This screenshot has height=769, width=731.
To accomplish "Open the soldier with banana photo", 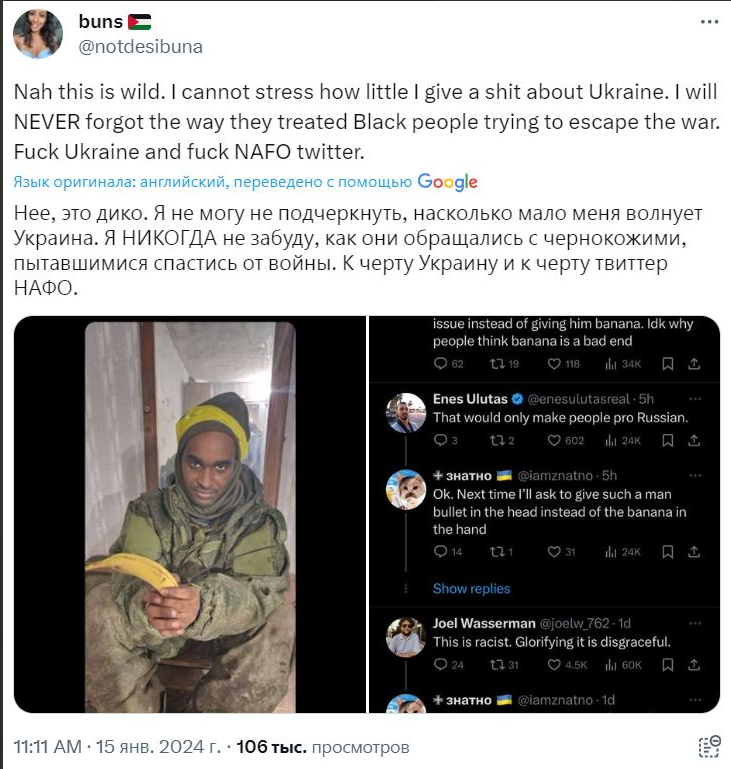I will [x=189, y=514].
